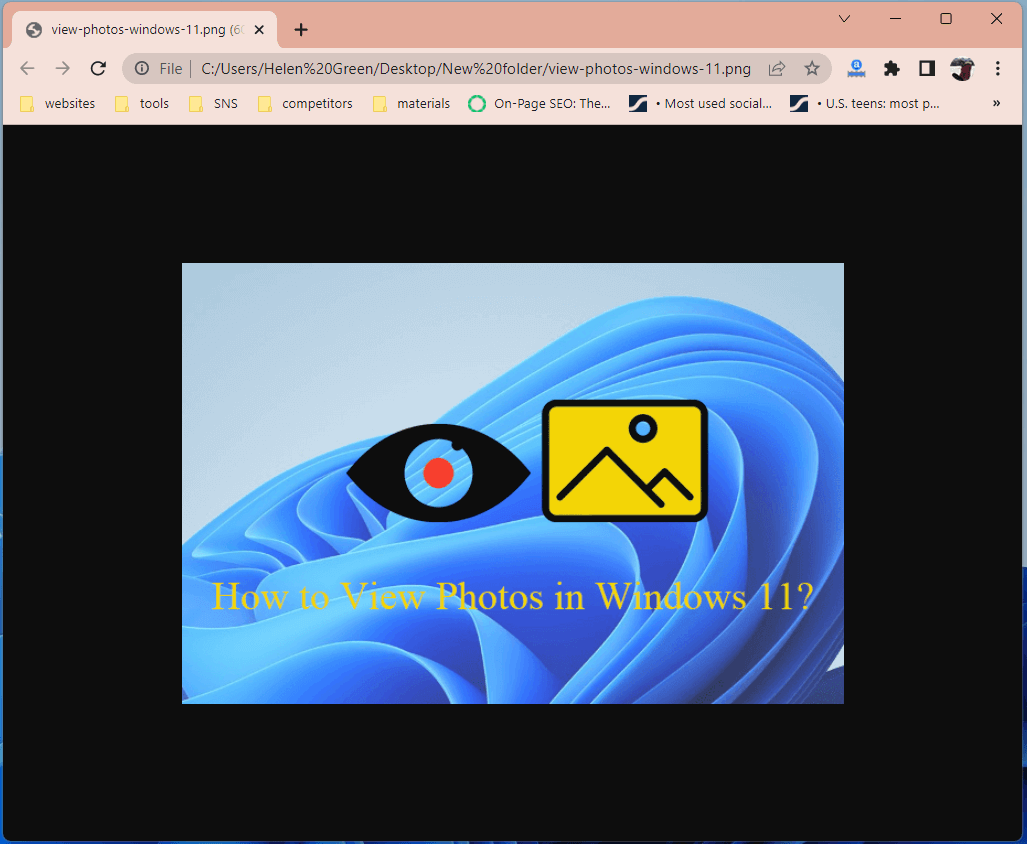The width and height of the screenshot is (1027, 844).
Task: Open the user profile avatar menu
Action: point(962,69)
